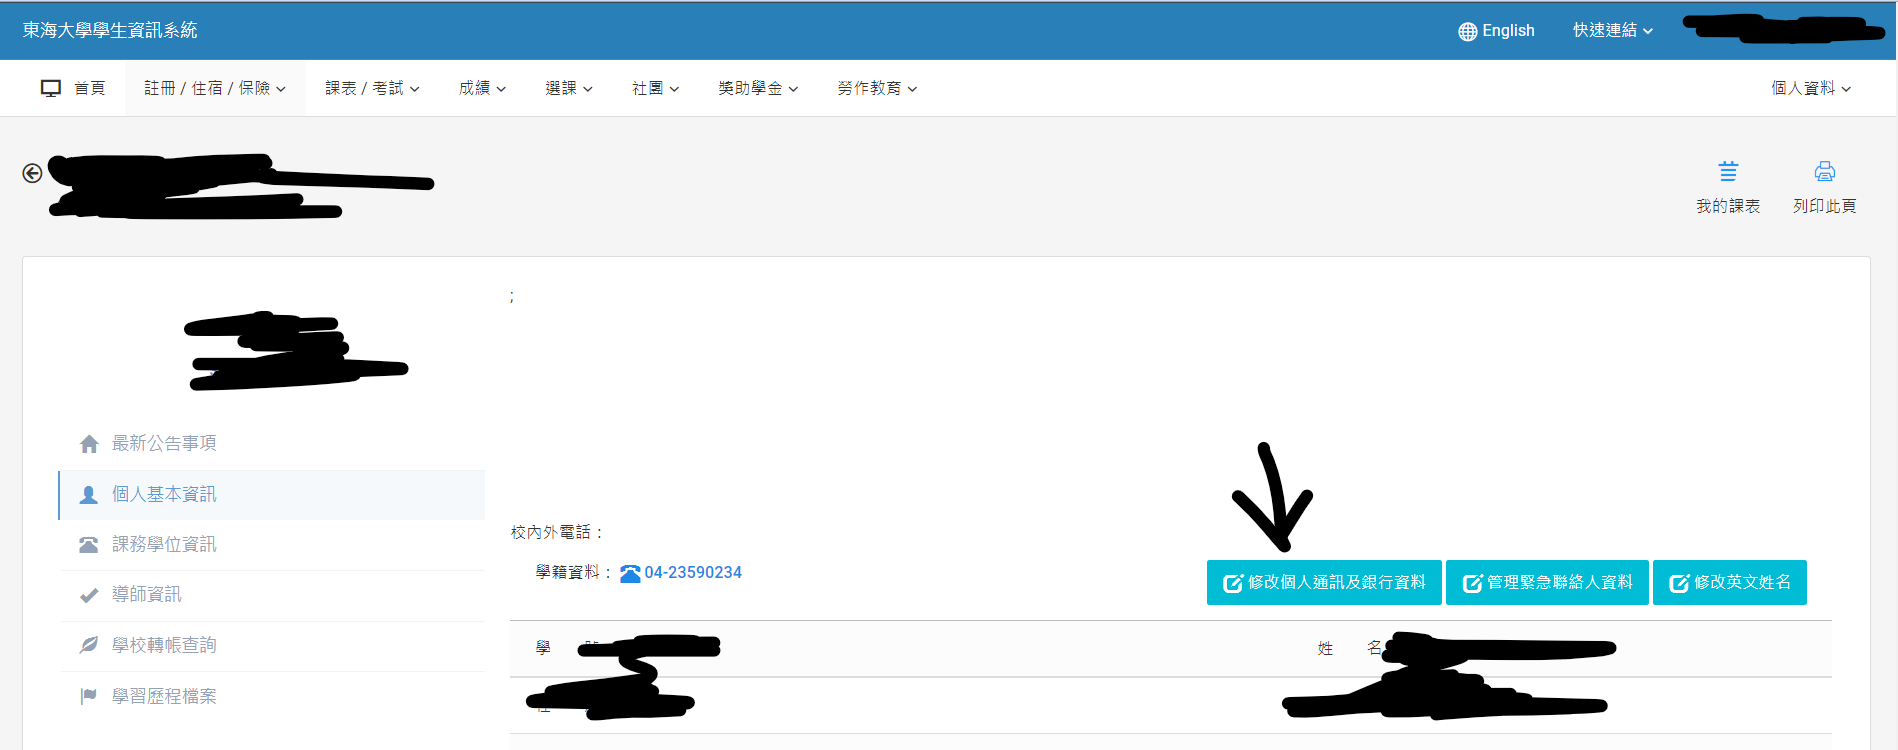This screenshot has width=1898, height=750.
Task: Open the 獎助學金 dropdown menu
Action: [x=758, y=88]
